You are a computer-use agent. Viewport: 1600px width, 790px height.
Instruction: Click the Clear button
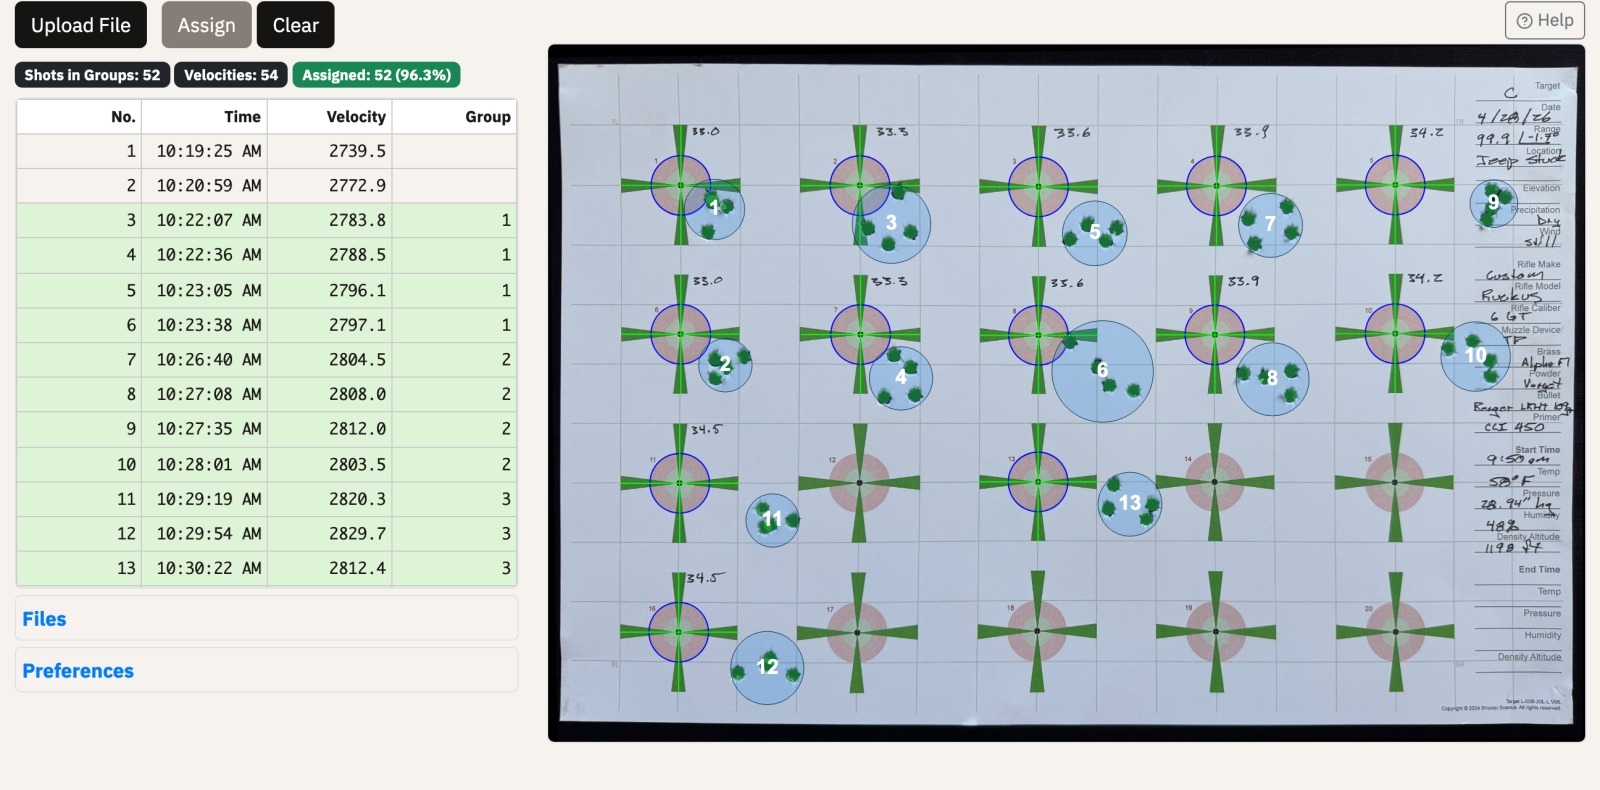click(x=296, y=25)
